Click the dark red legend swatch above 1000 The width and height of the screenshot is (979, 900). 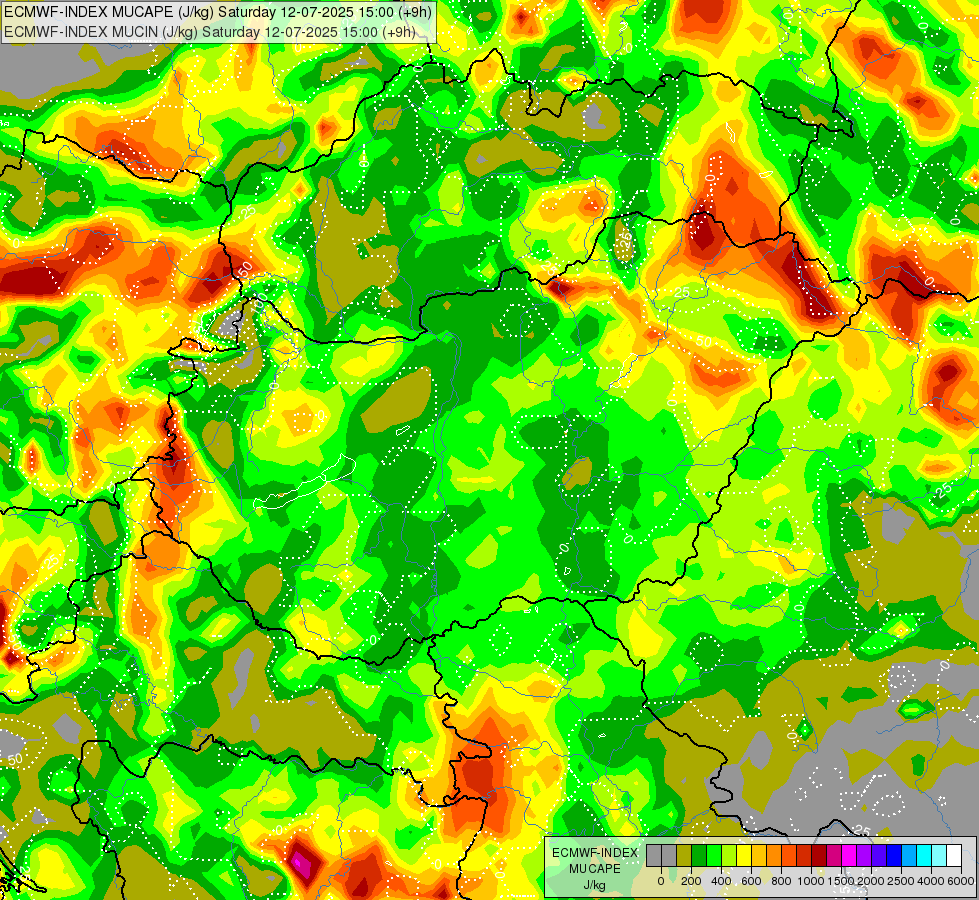[x=820, y=856]
